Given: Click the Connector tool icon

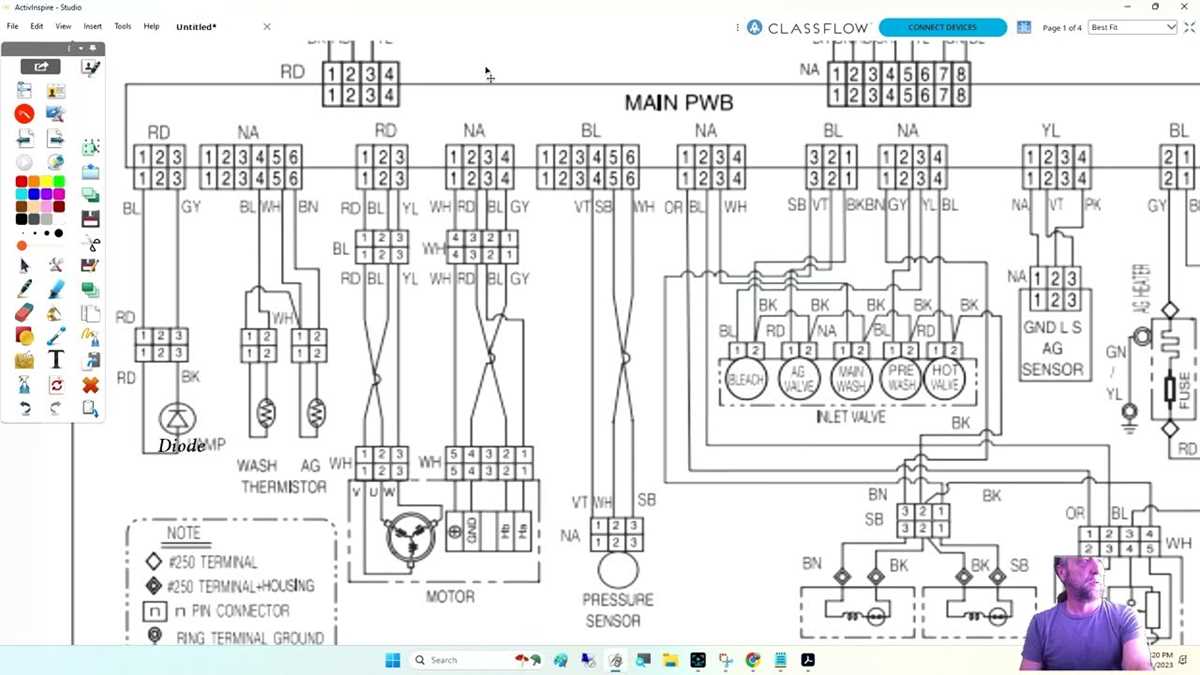Looking at the screenshot, I should [56, 336].
